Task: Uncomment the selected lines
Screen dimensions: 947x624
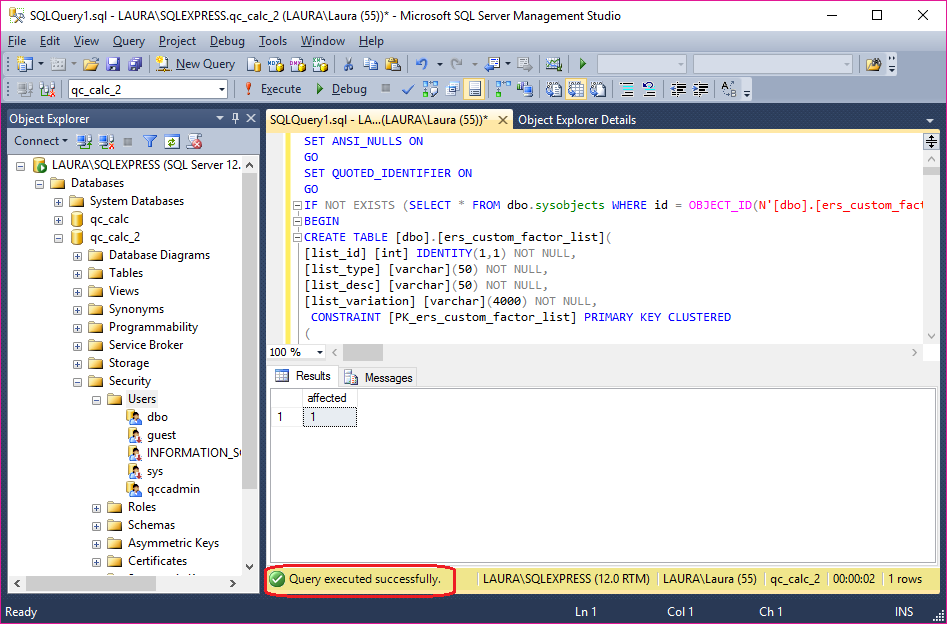Action: point(649,89)
